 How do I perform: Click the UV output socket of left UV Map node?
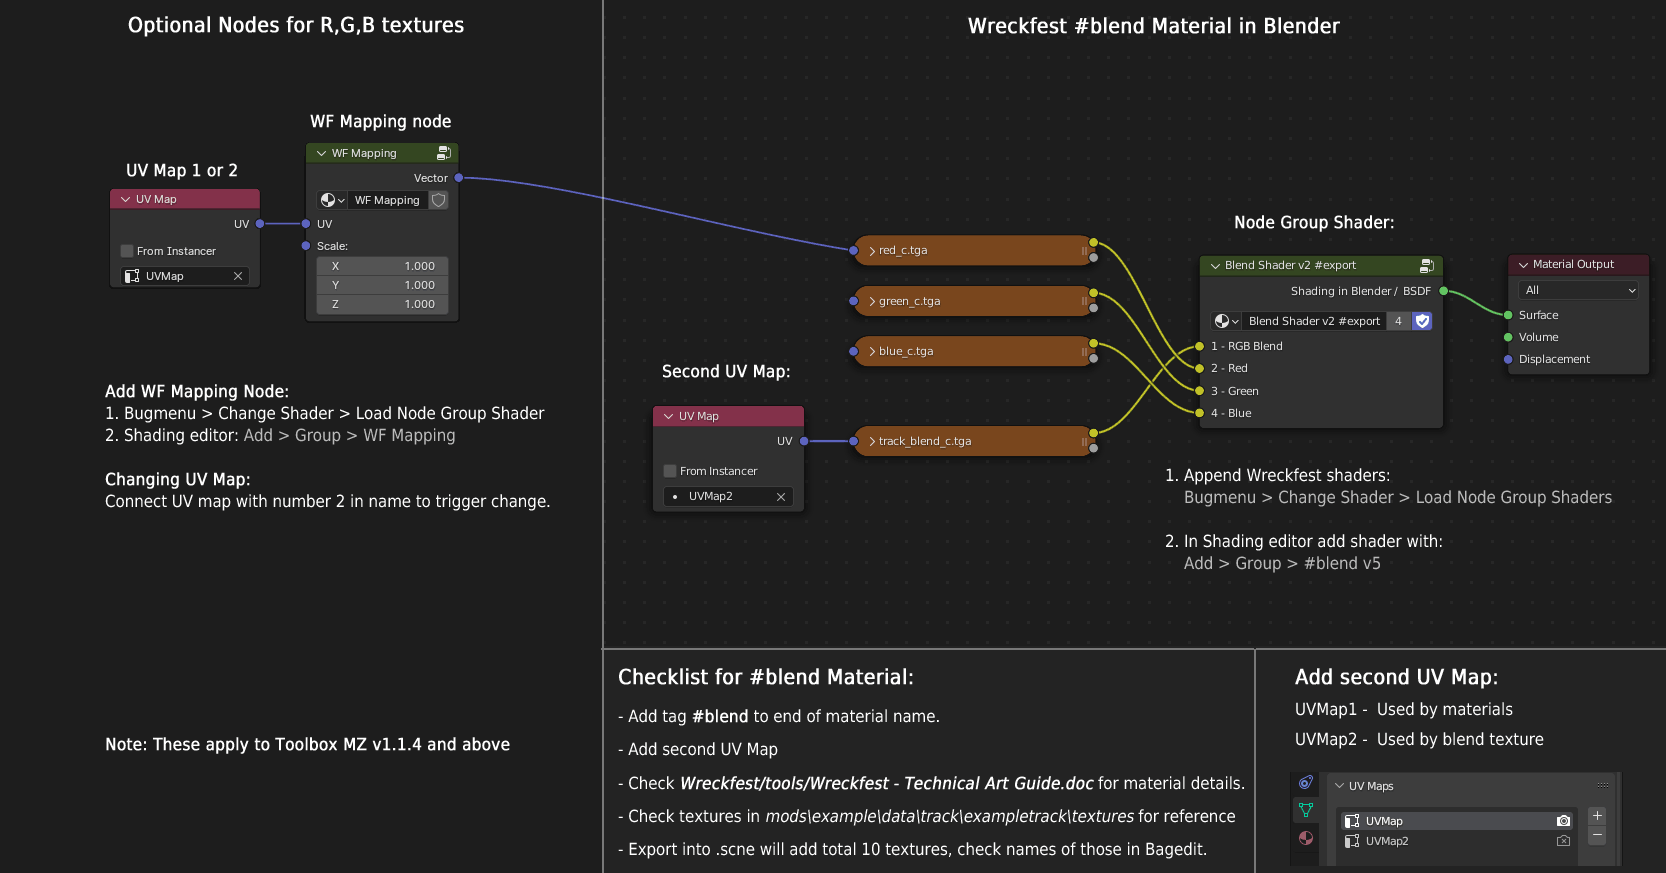click(x=260, y=224)
